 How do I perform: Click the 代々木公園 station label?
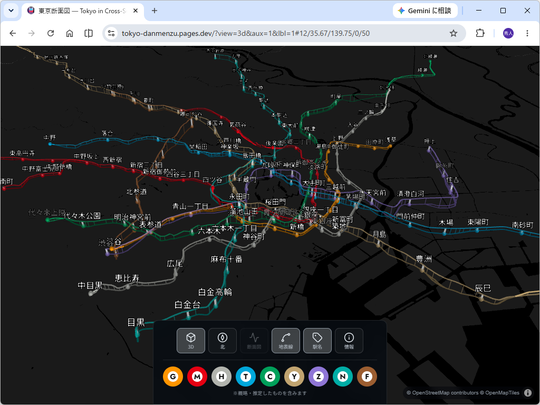pyautogui.click(x=83, y=216)
